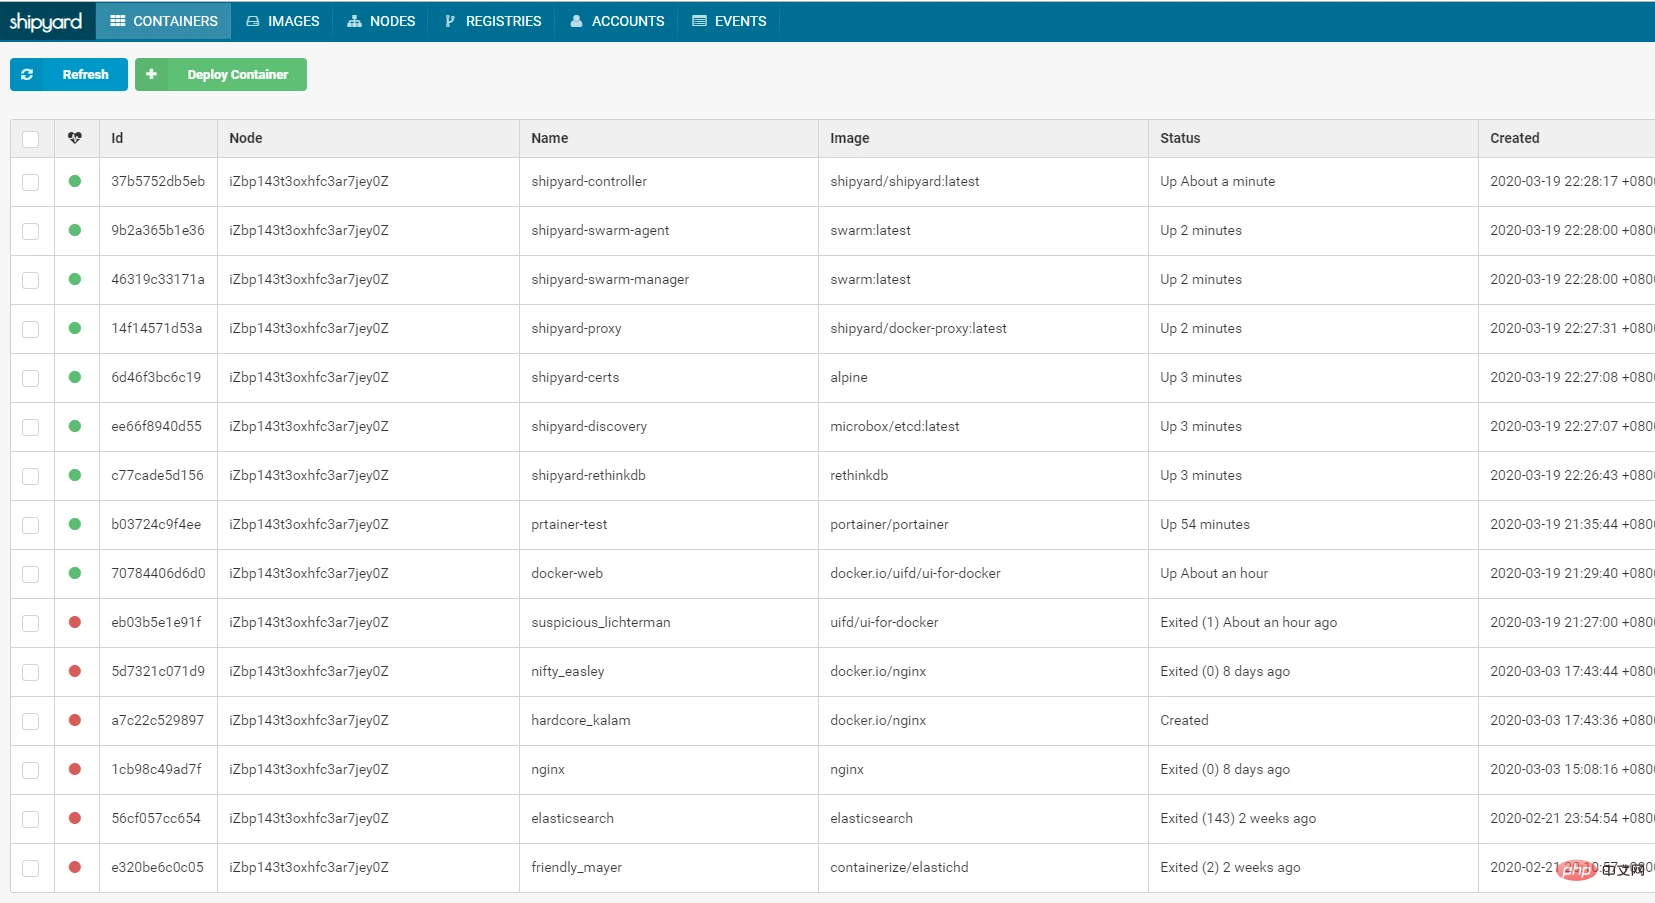
Task: Check the box for elasticsearch row
Action: pos(31,819)
